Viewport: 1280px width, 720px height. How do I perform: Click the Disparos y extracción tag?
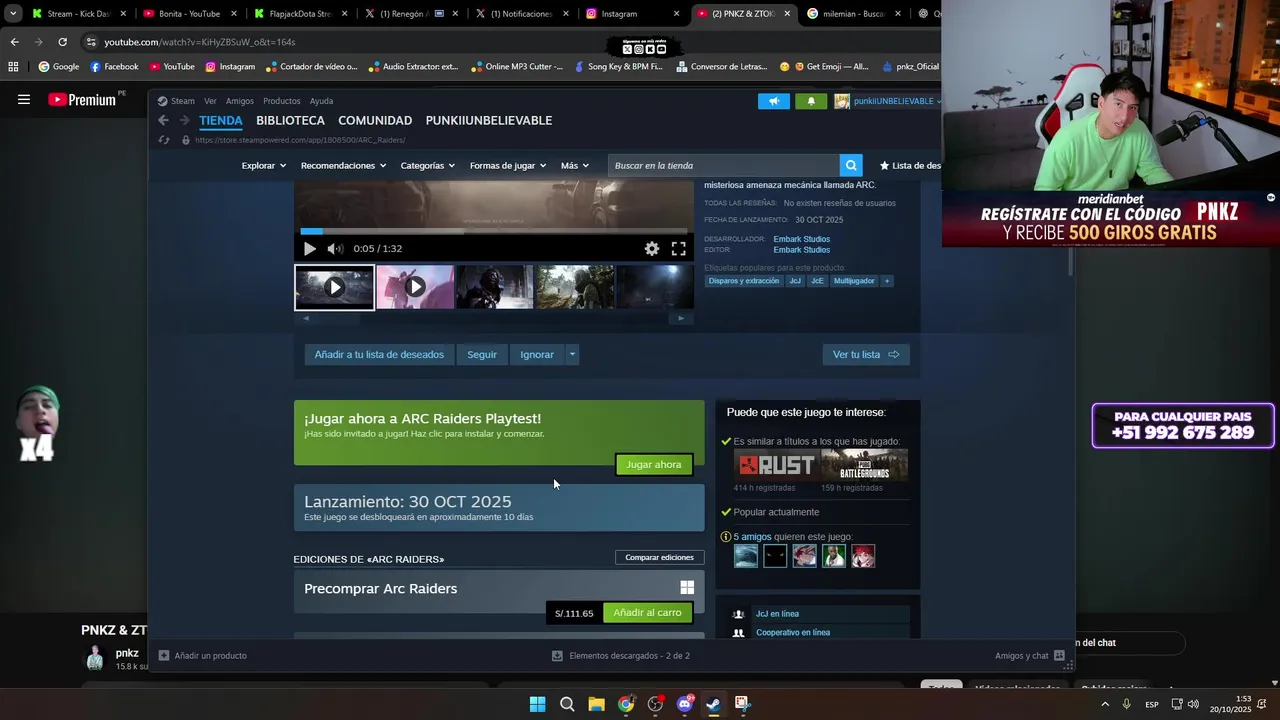coord(744,281)
